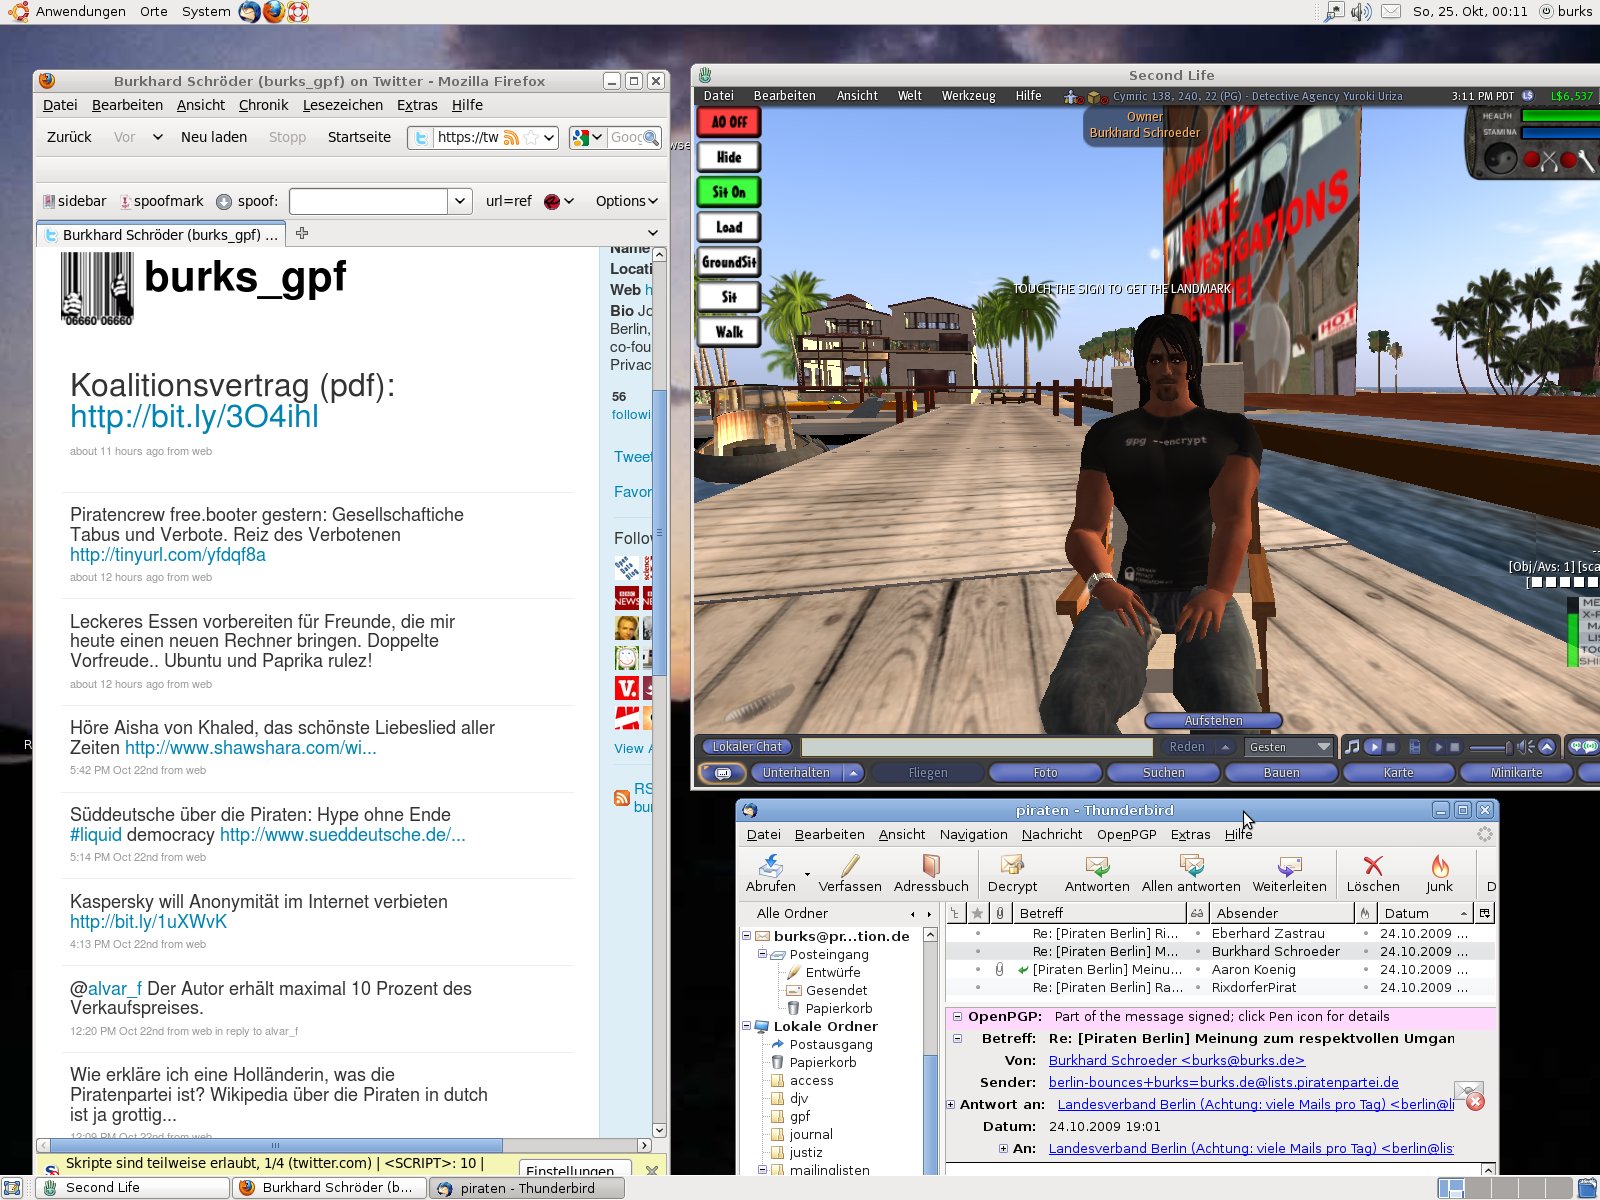The width and height of the screenshot is (1600, 1200).
Task: Open Werkzeug menu in Second Life
Action: pos(968,96)
